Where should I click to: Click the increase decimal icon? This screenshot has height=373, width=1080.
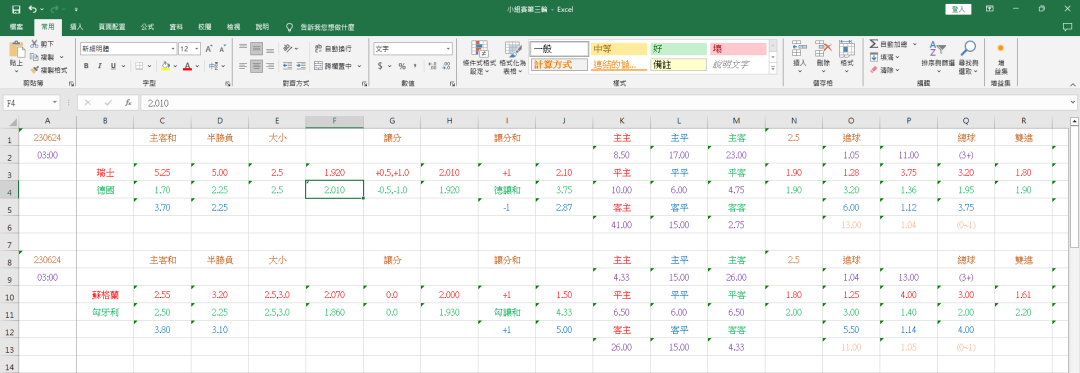point(432,66)
